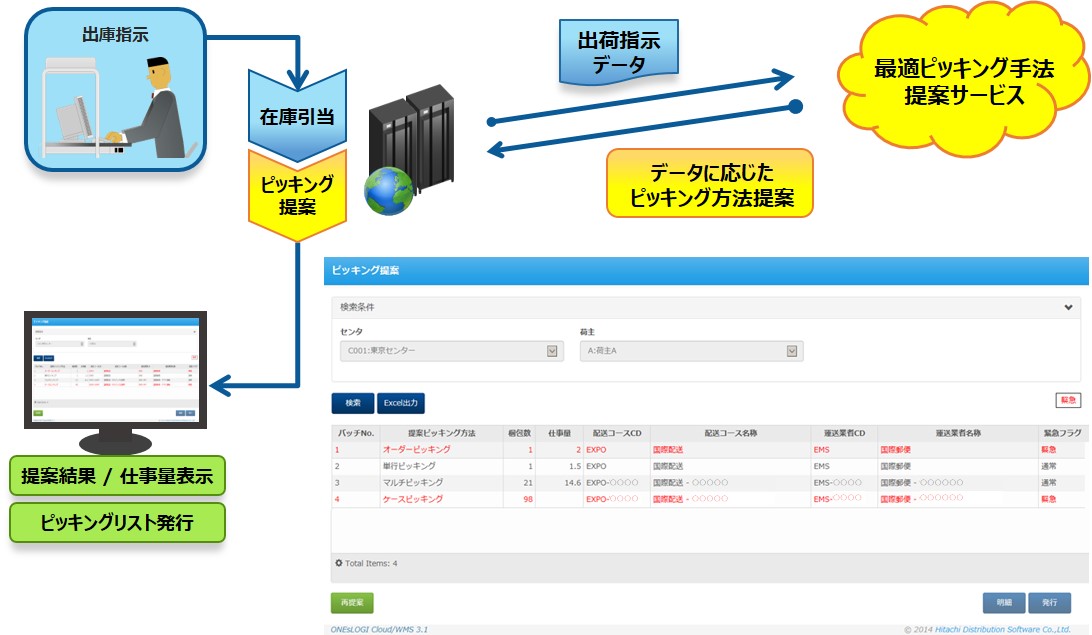Click the Excel出力 export button

[400, 403]
